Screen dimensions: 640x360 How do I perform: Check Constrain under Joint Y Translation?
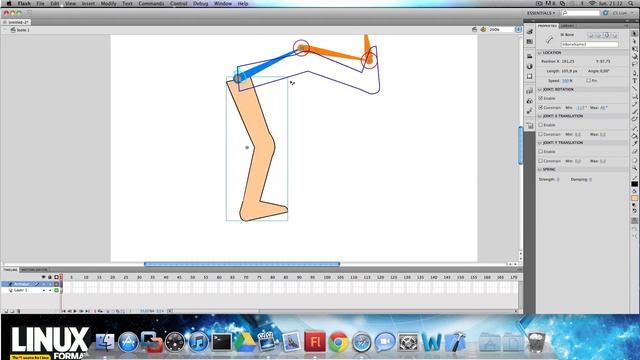[540, 161]
